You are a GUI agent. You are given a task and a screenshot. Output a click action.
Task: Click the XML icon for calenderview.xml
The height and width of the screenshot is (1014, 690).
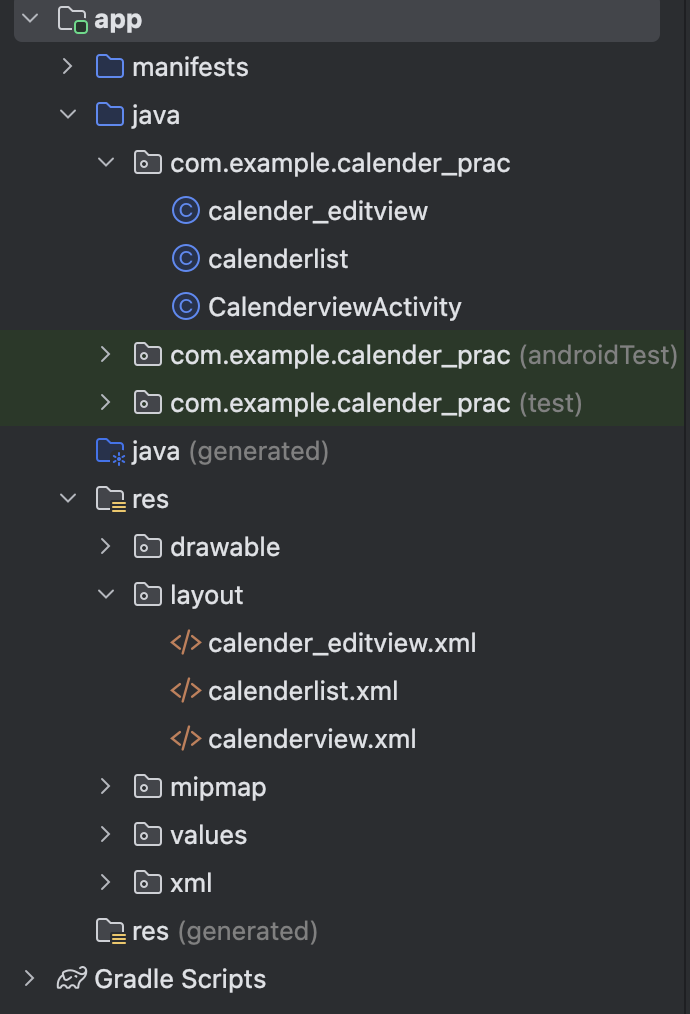click(186, 739)
